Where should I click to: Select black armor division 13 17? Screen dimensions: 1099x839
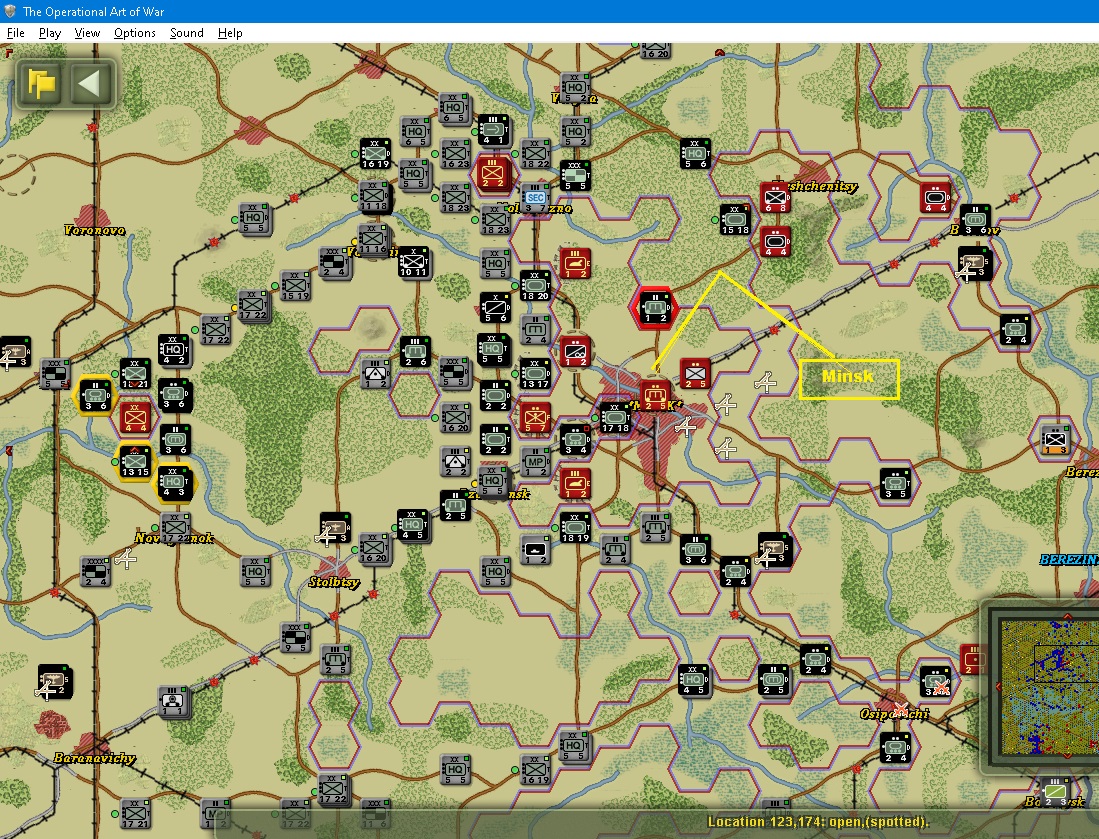click(x=535, y=374)
